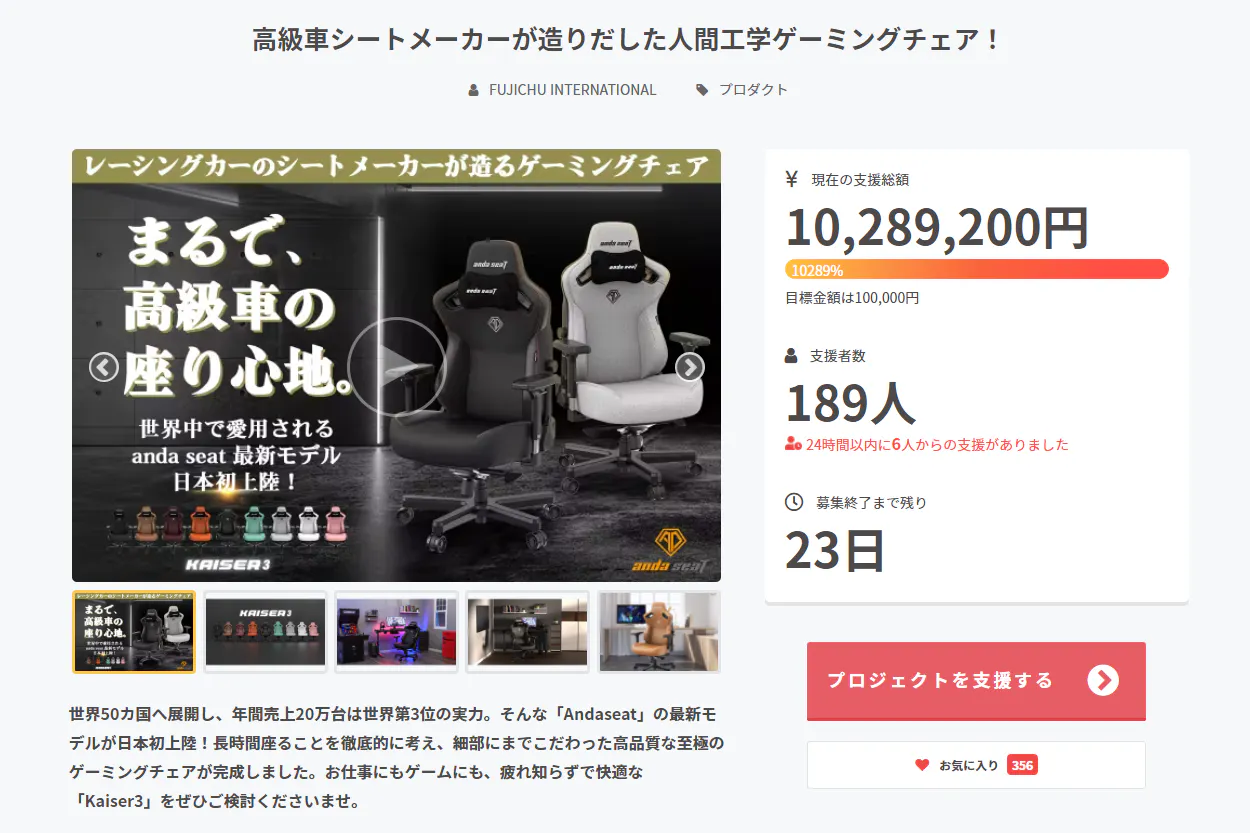1250x833 pixels.
Task: Select the brown chair thumbnail
Action: 659,632
